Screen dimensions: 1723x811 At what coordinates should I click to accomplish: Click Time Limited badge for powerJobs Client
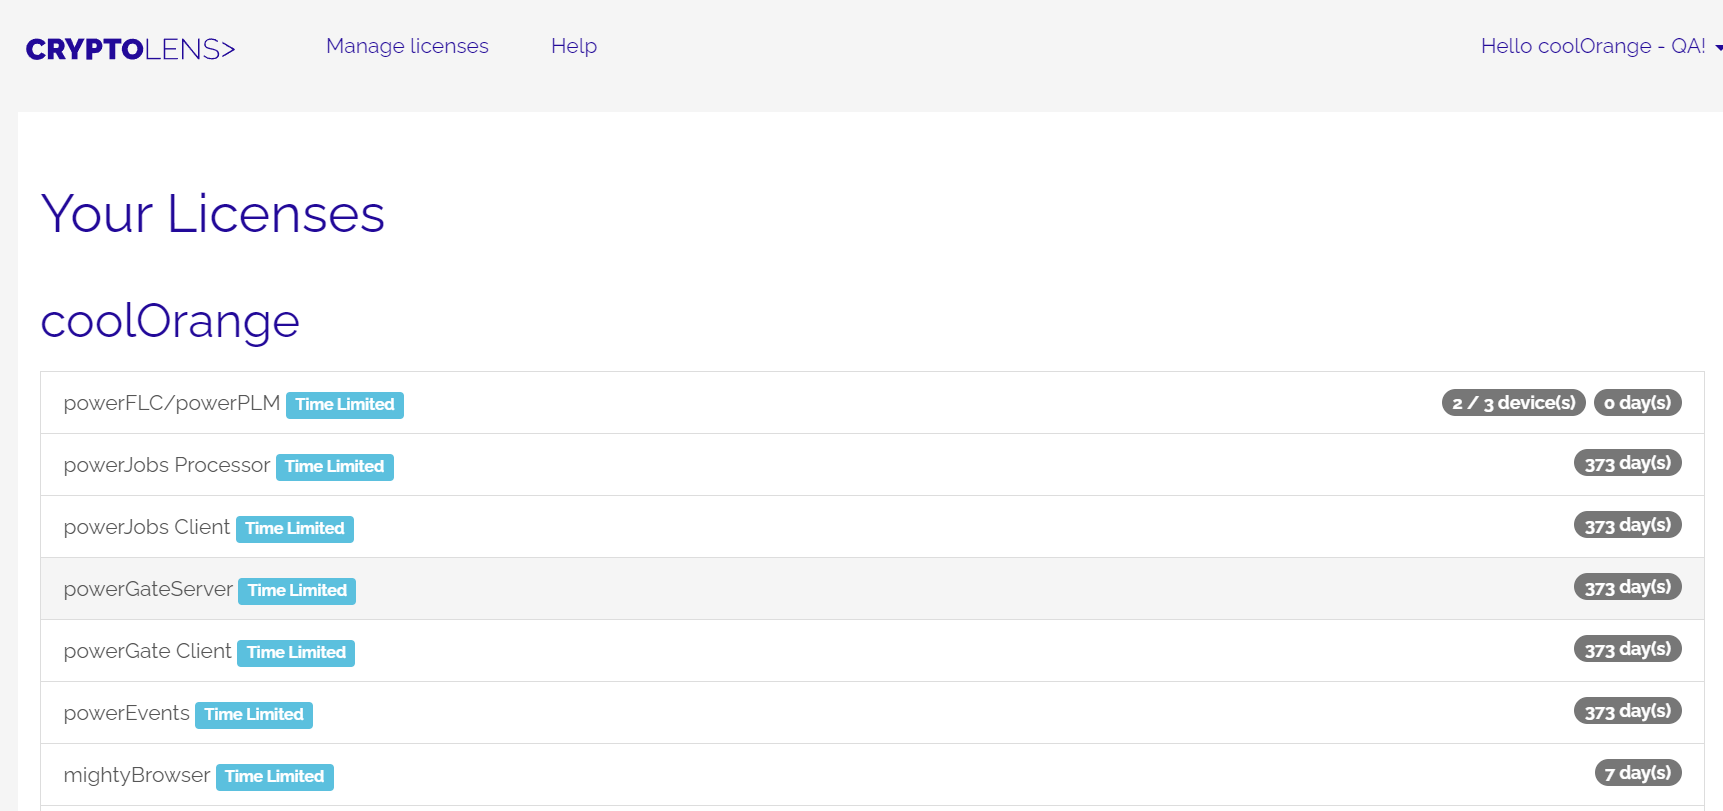coord(295,529)
